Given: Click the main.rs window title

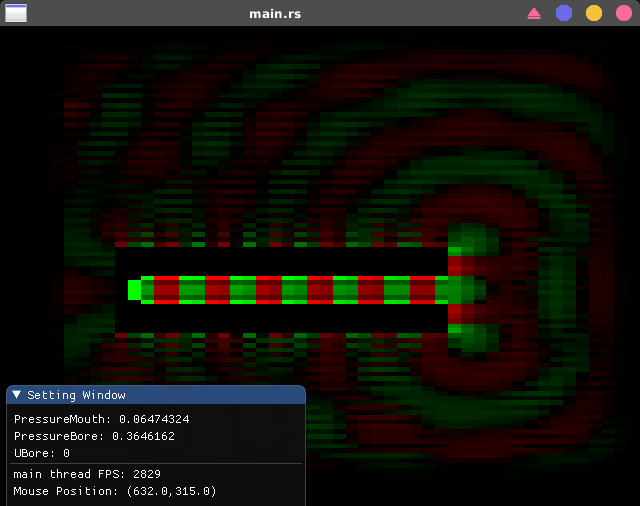Looking at the screenshot, I should pyautogui.click(x=275, y=14).
